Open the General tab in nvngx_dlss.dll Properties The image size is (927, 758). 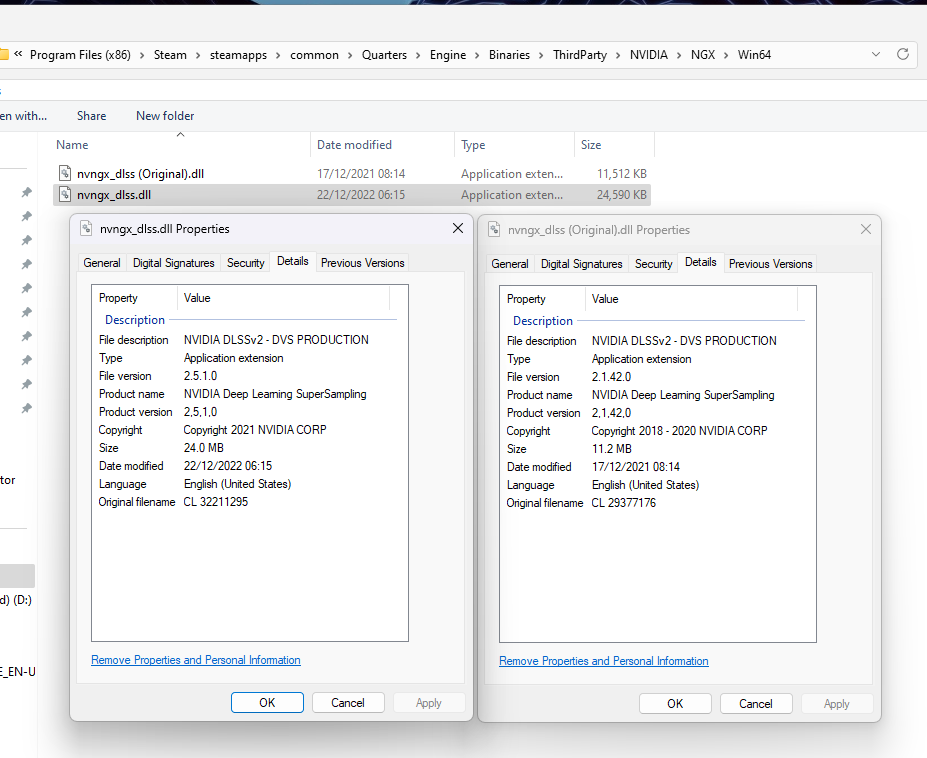click(x=102, y=263)
